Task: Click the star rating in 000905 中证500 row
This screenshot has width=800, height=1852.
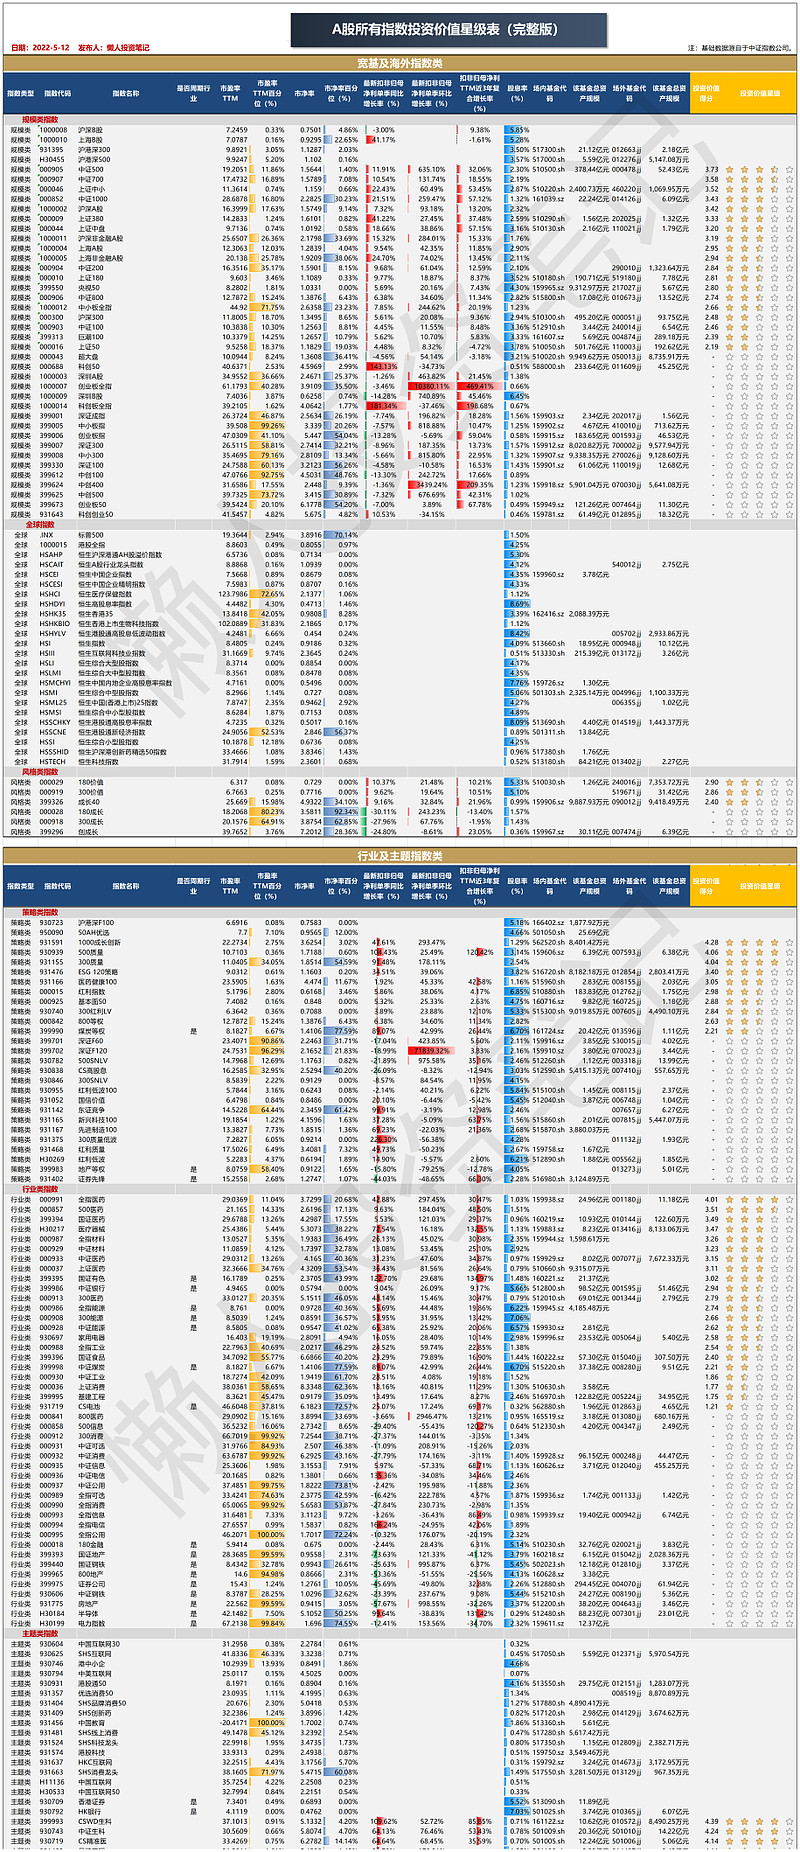Action: (x=758, y=169)
